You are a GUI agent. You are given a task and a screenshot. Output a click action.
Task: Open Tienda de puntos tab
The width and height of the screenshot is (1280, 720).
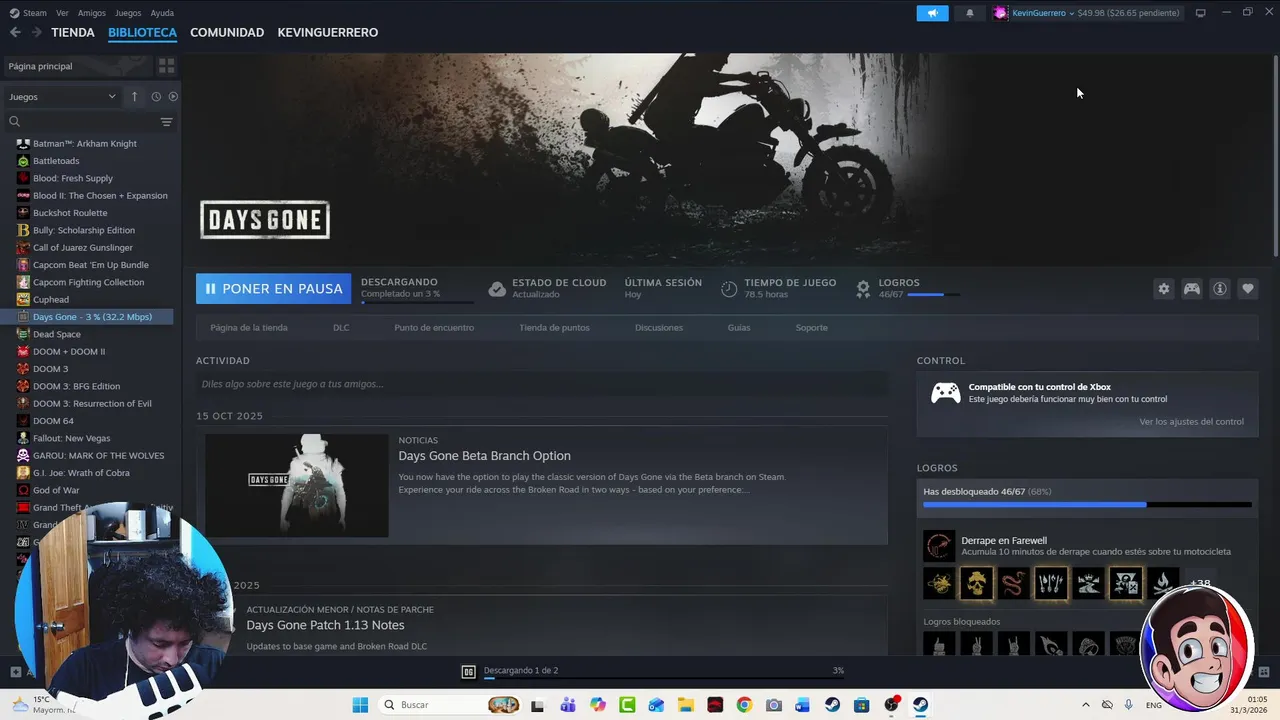pyautogui.click(x=554, y=327)
